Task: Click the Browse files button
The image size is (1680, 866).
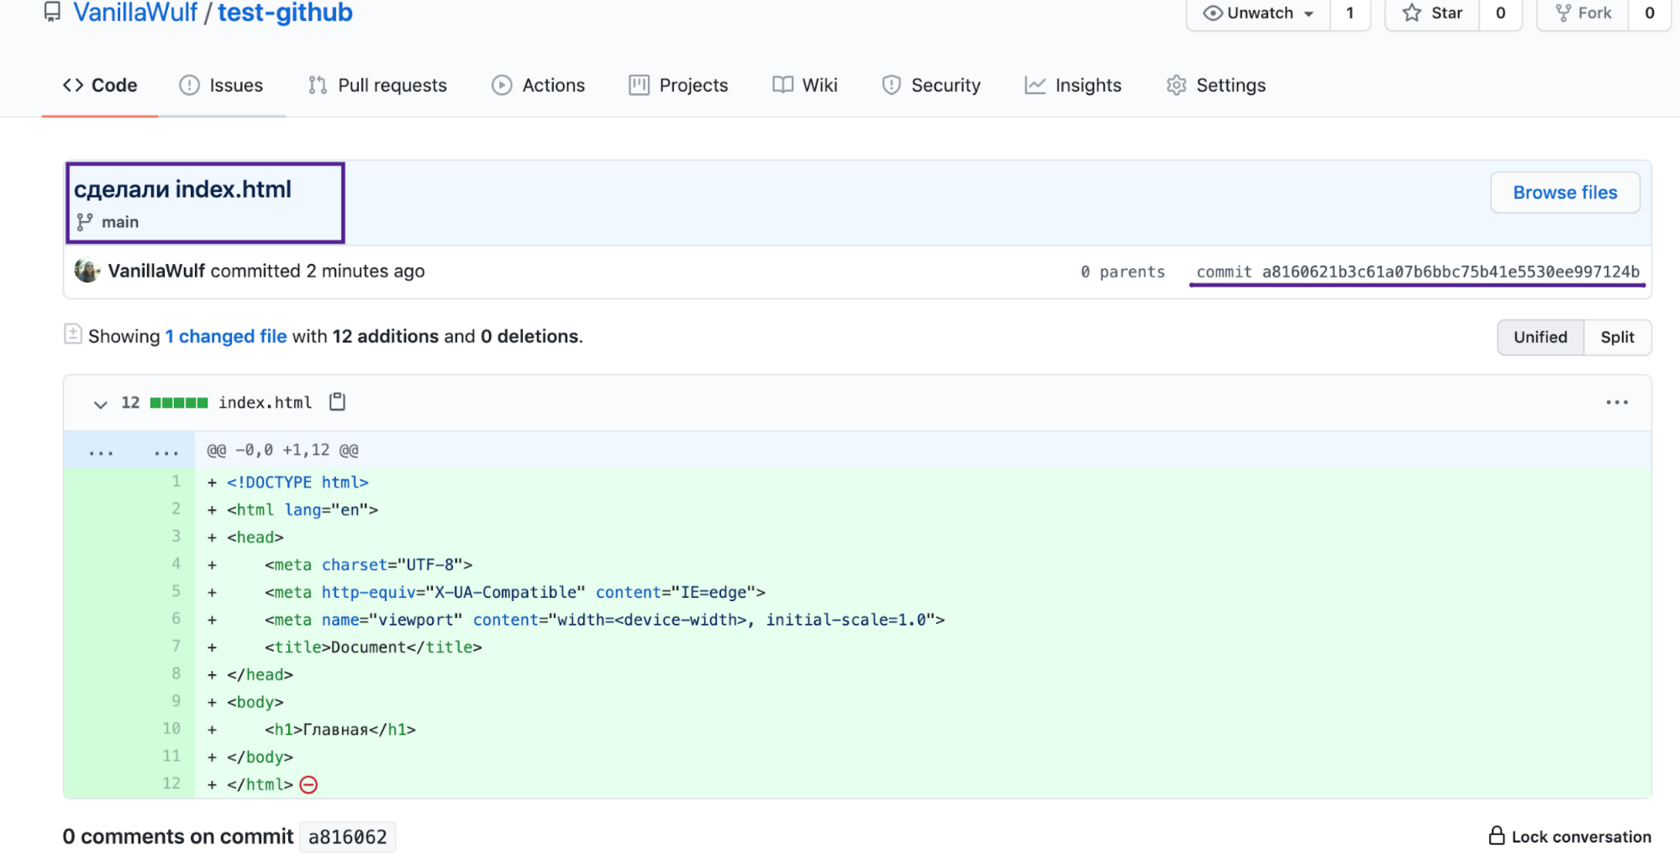Action: [x=1565, y=192]
